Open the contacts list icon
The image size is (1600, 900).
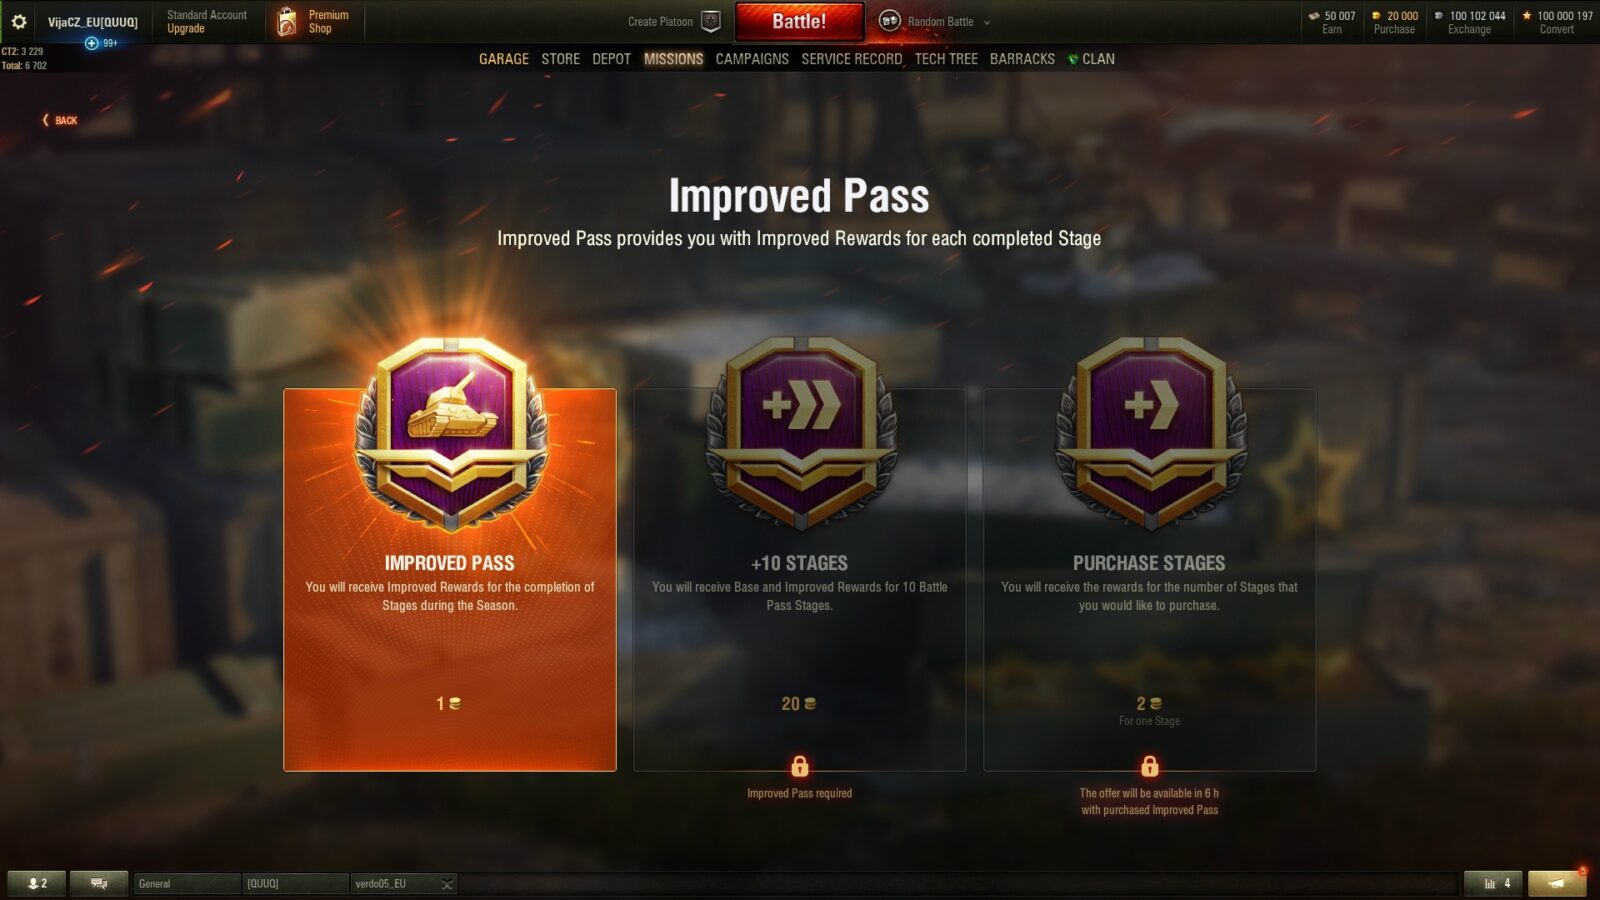[x=37, y=883]
